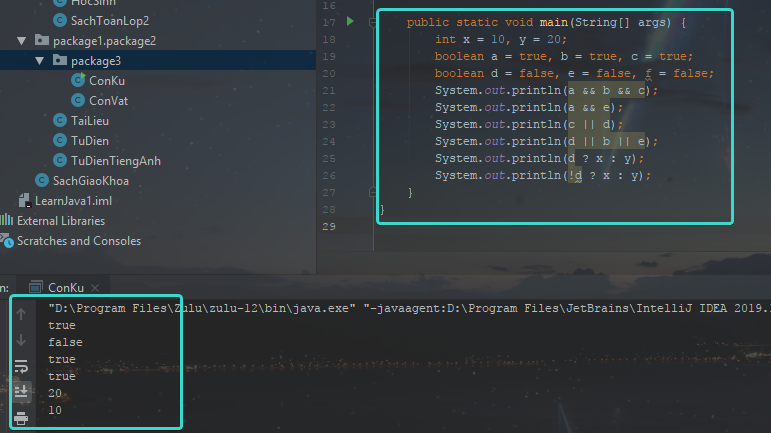Select Scratches and Consoles node
The image size is (771, 433).
point(79,241)
